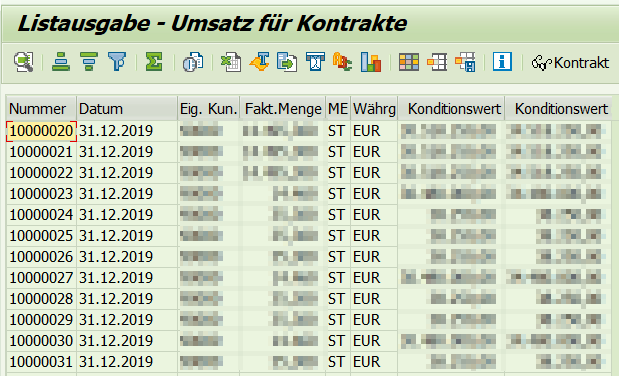Open the ABC analysis icon
The height and width of the screenshot is (376, 619).
click(x=342, y=62)
